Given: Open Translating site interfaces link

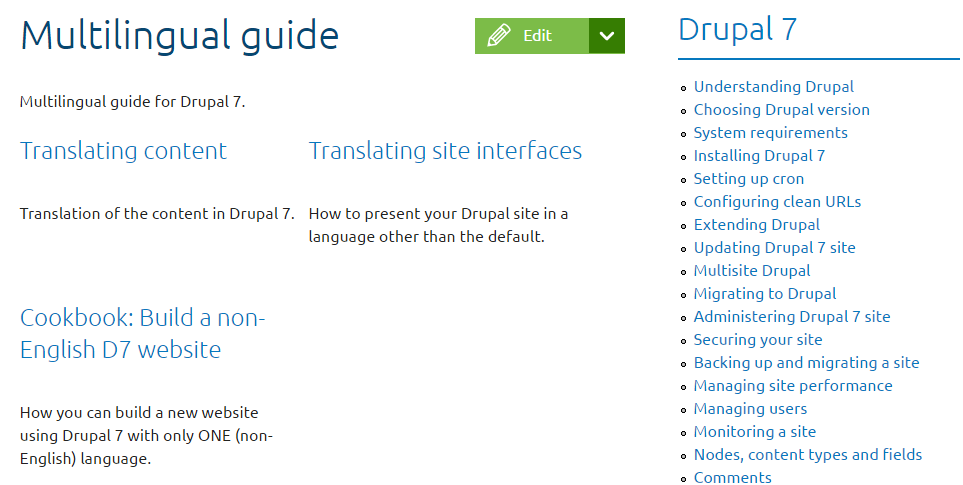Looking at the screenshot, I should pos(445,150).
